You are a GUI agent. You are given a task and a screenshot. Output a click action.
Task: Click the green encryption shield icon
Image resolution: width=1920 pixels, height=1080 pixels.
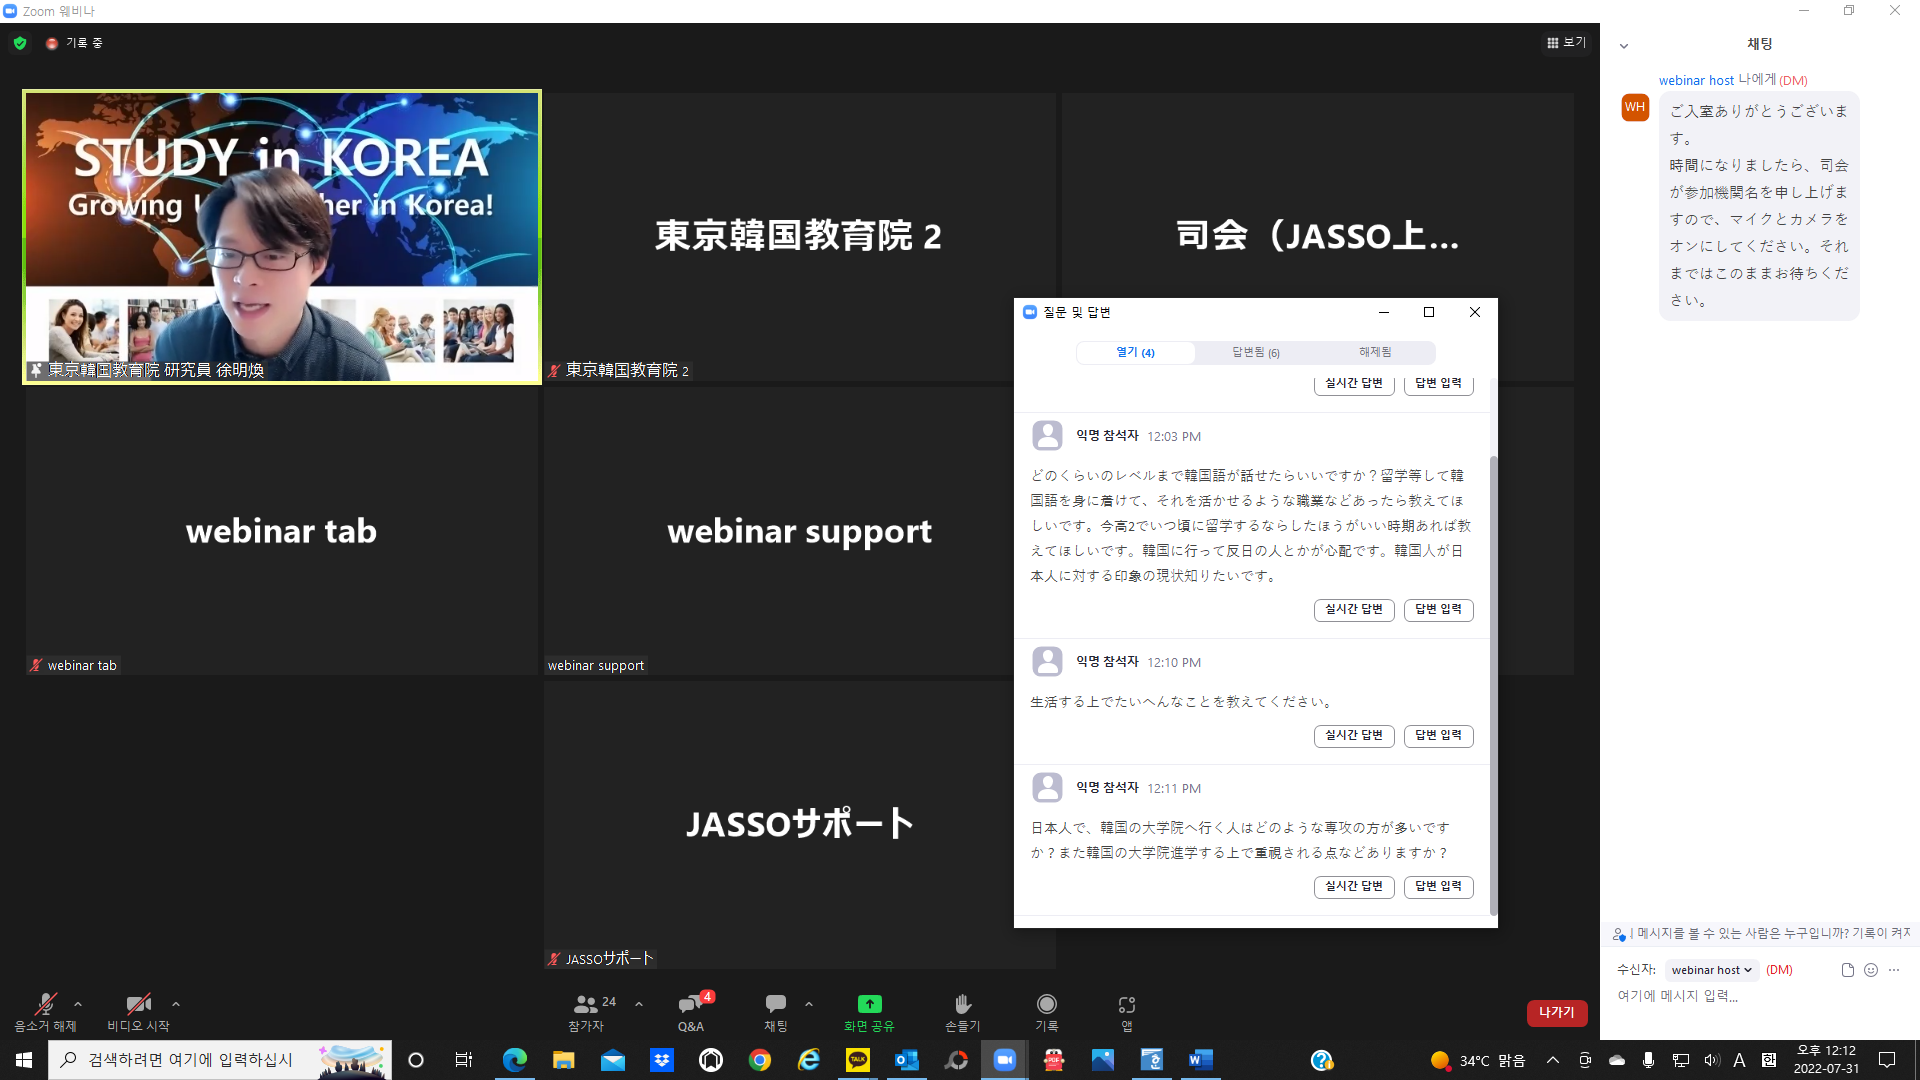pyautogui.click(x=20, y=43)
